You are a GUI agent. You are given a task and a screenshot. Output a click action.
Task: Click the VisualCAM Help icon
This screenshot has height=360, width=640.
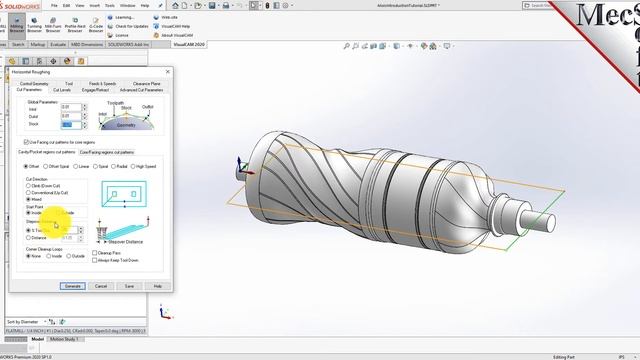[x=156, y=26]
